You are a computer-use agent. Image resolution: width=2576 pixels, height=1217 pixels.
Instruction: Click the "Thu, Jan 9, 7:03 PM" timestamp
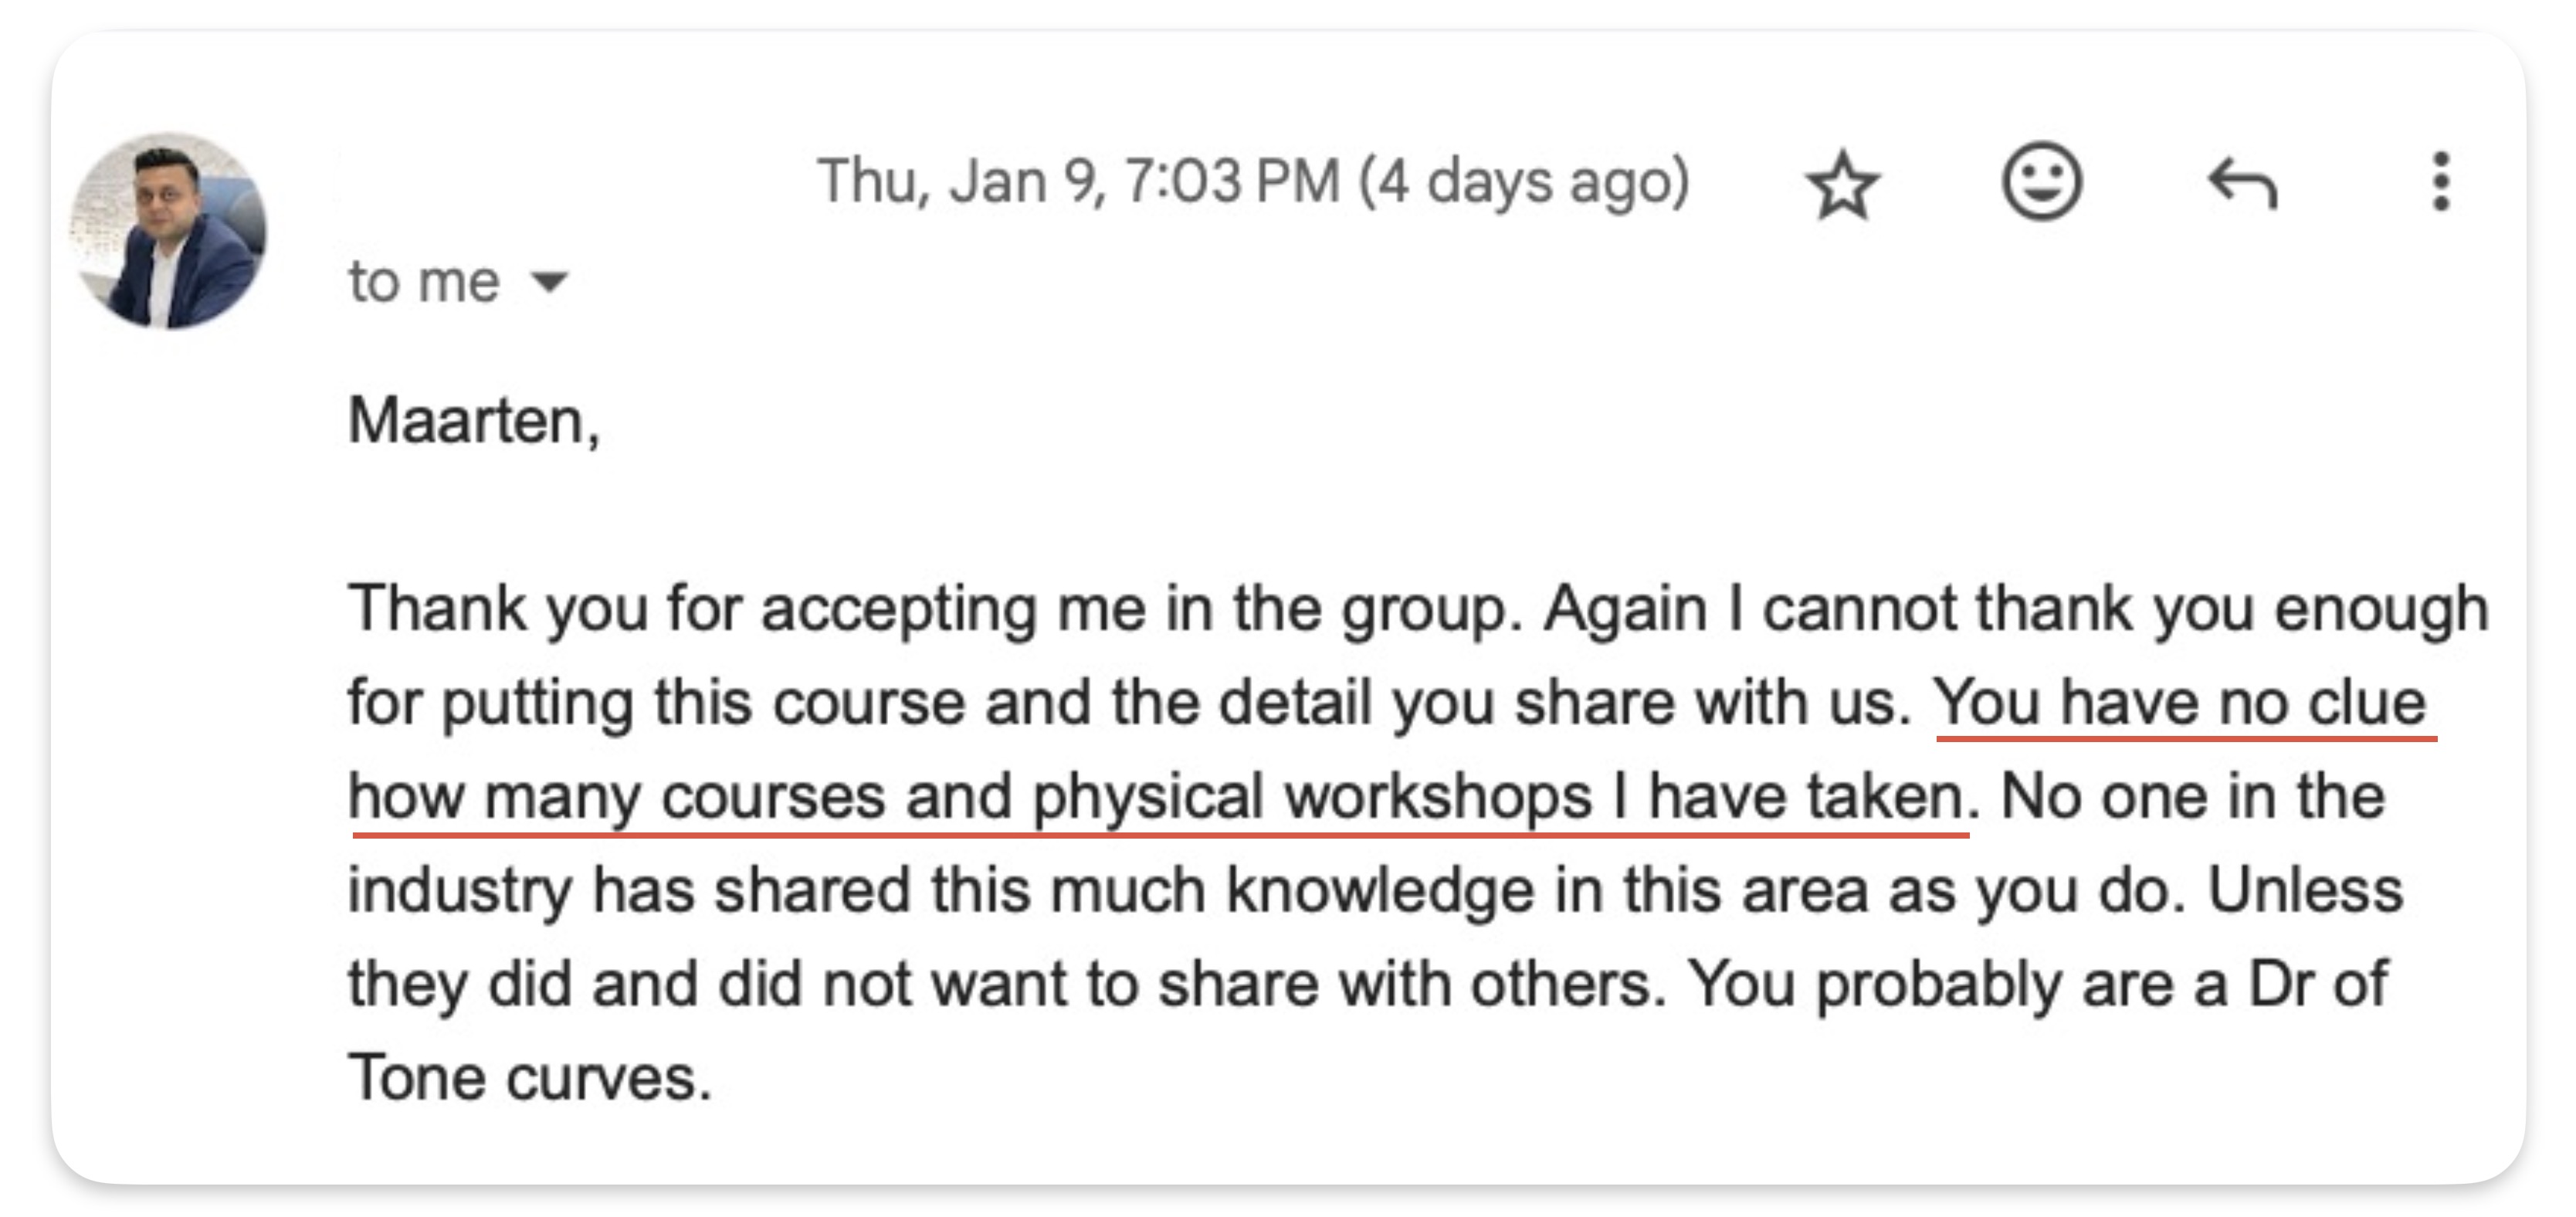tap(1078, 182)
